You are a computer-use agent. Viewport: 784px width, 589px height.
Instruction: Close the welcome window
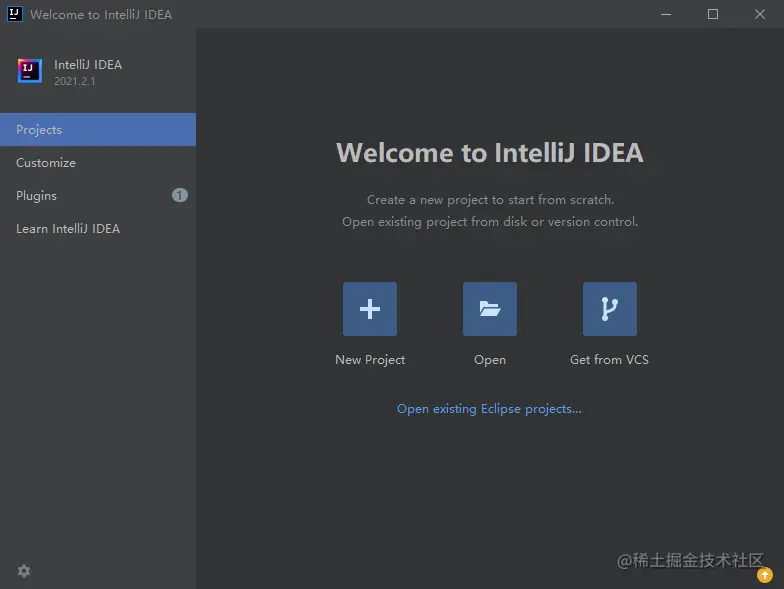[760, 14]
